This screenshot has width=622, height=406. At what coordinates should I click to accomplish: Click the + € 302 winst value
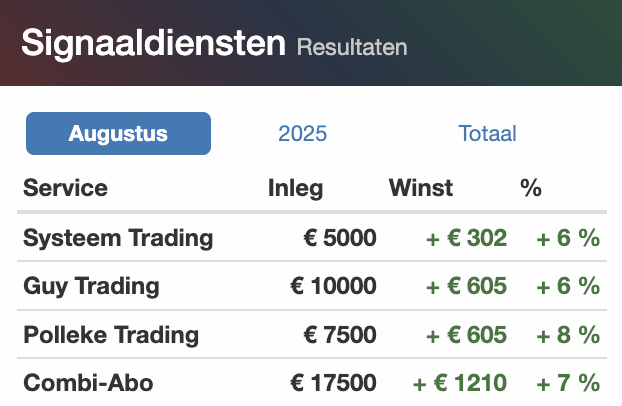click(466, 238)
